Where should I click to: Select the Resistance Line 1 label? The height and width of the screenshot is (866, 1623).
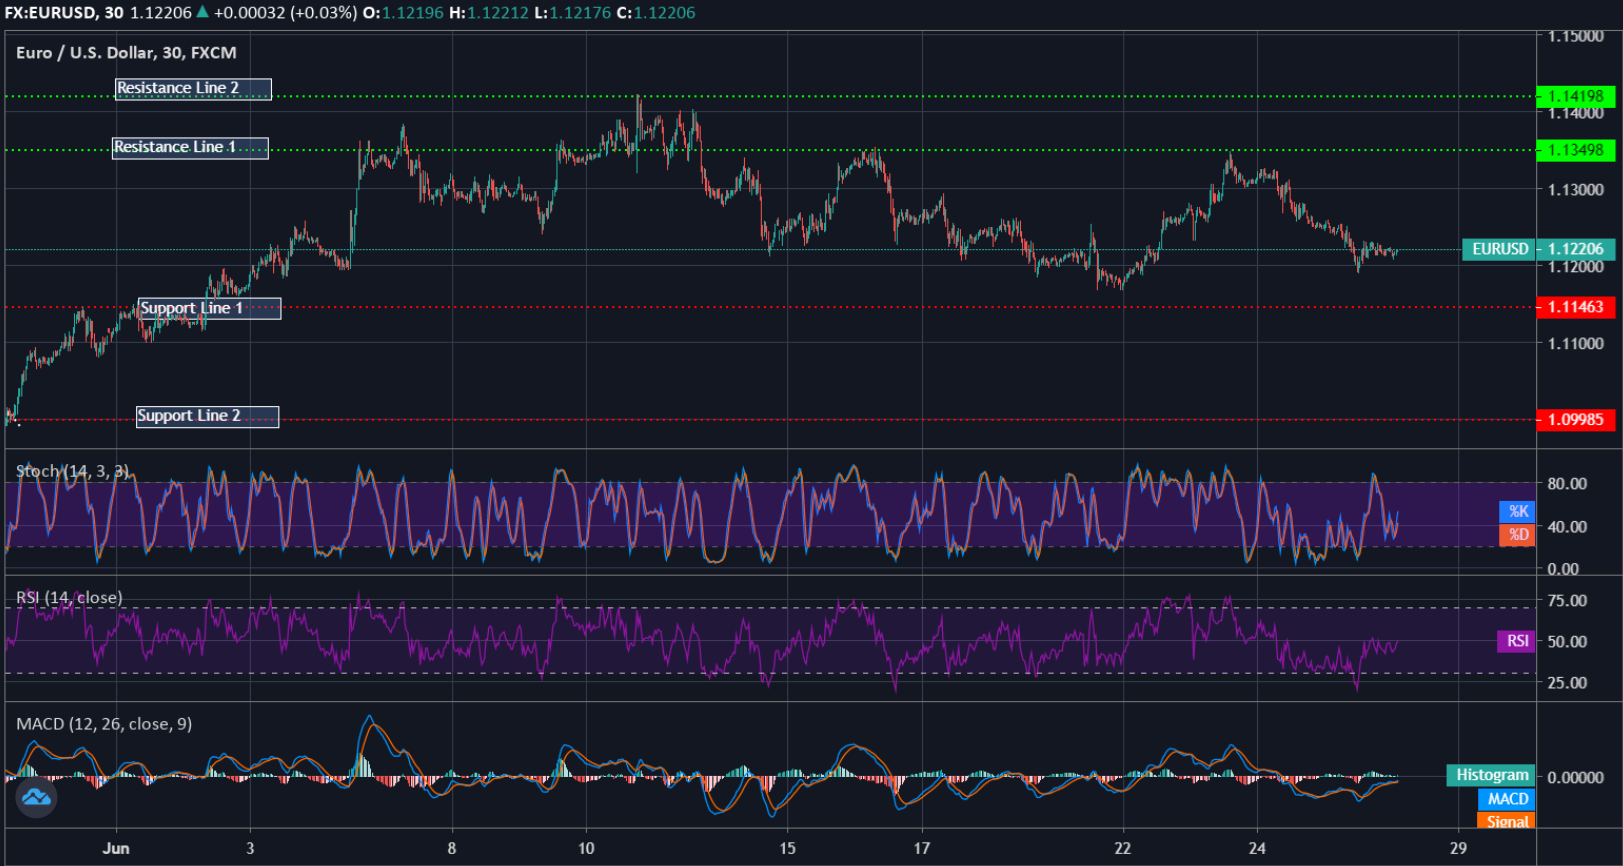190,148
